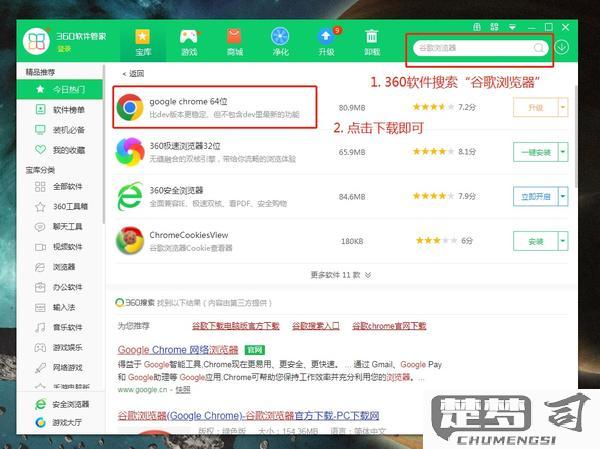Click 安装 for ChromeCookiesView
Viewport: 600px width, 449px height.
[x=536, y=242]
